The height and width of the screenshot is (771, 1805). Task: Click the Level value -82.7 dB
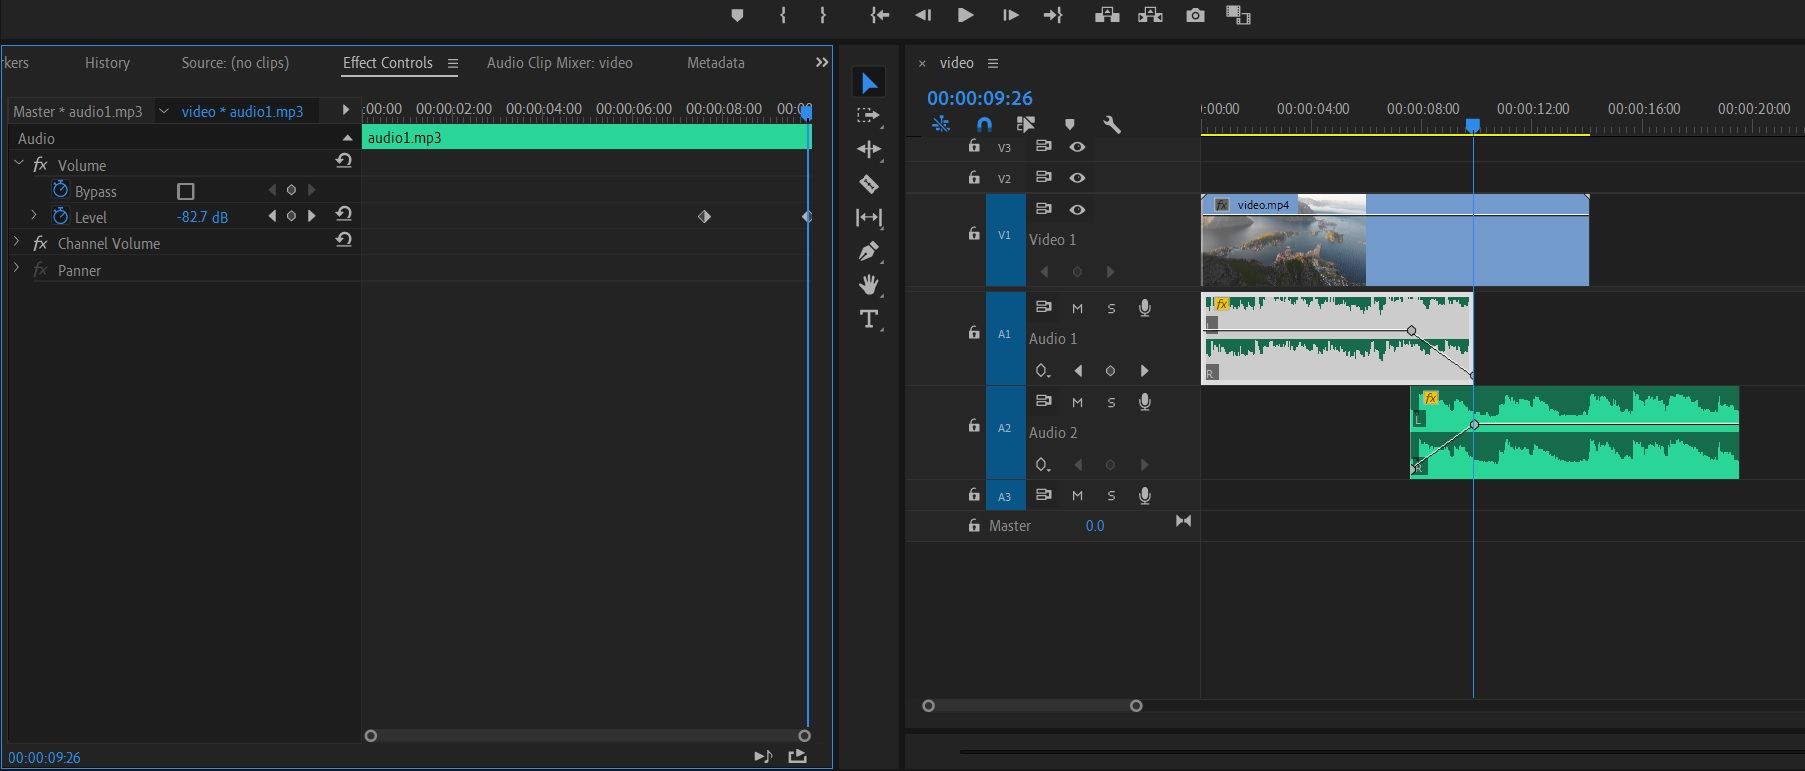coord(202,217)
